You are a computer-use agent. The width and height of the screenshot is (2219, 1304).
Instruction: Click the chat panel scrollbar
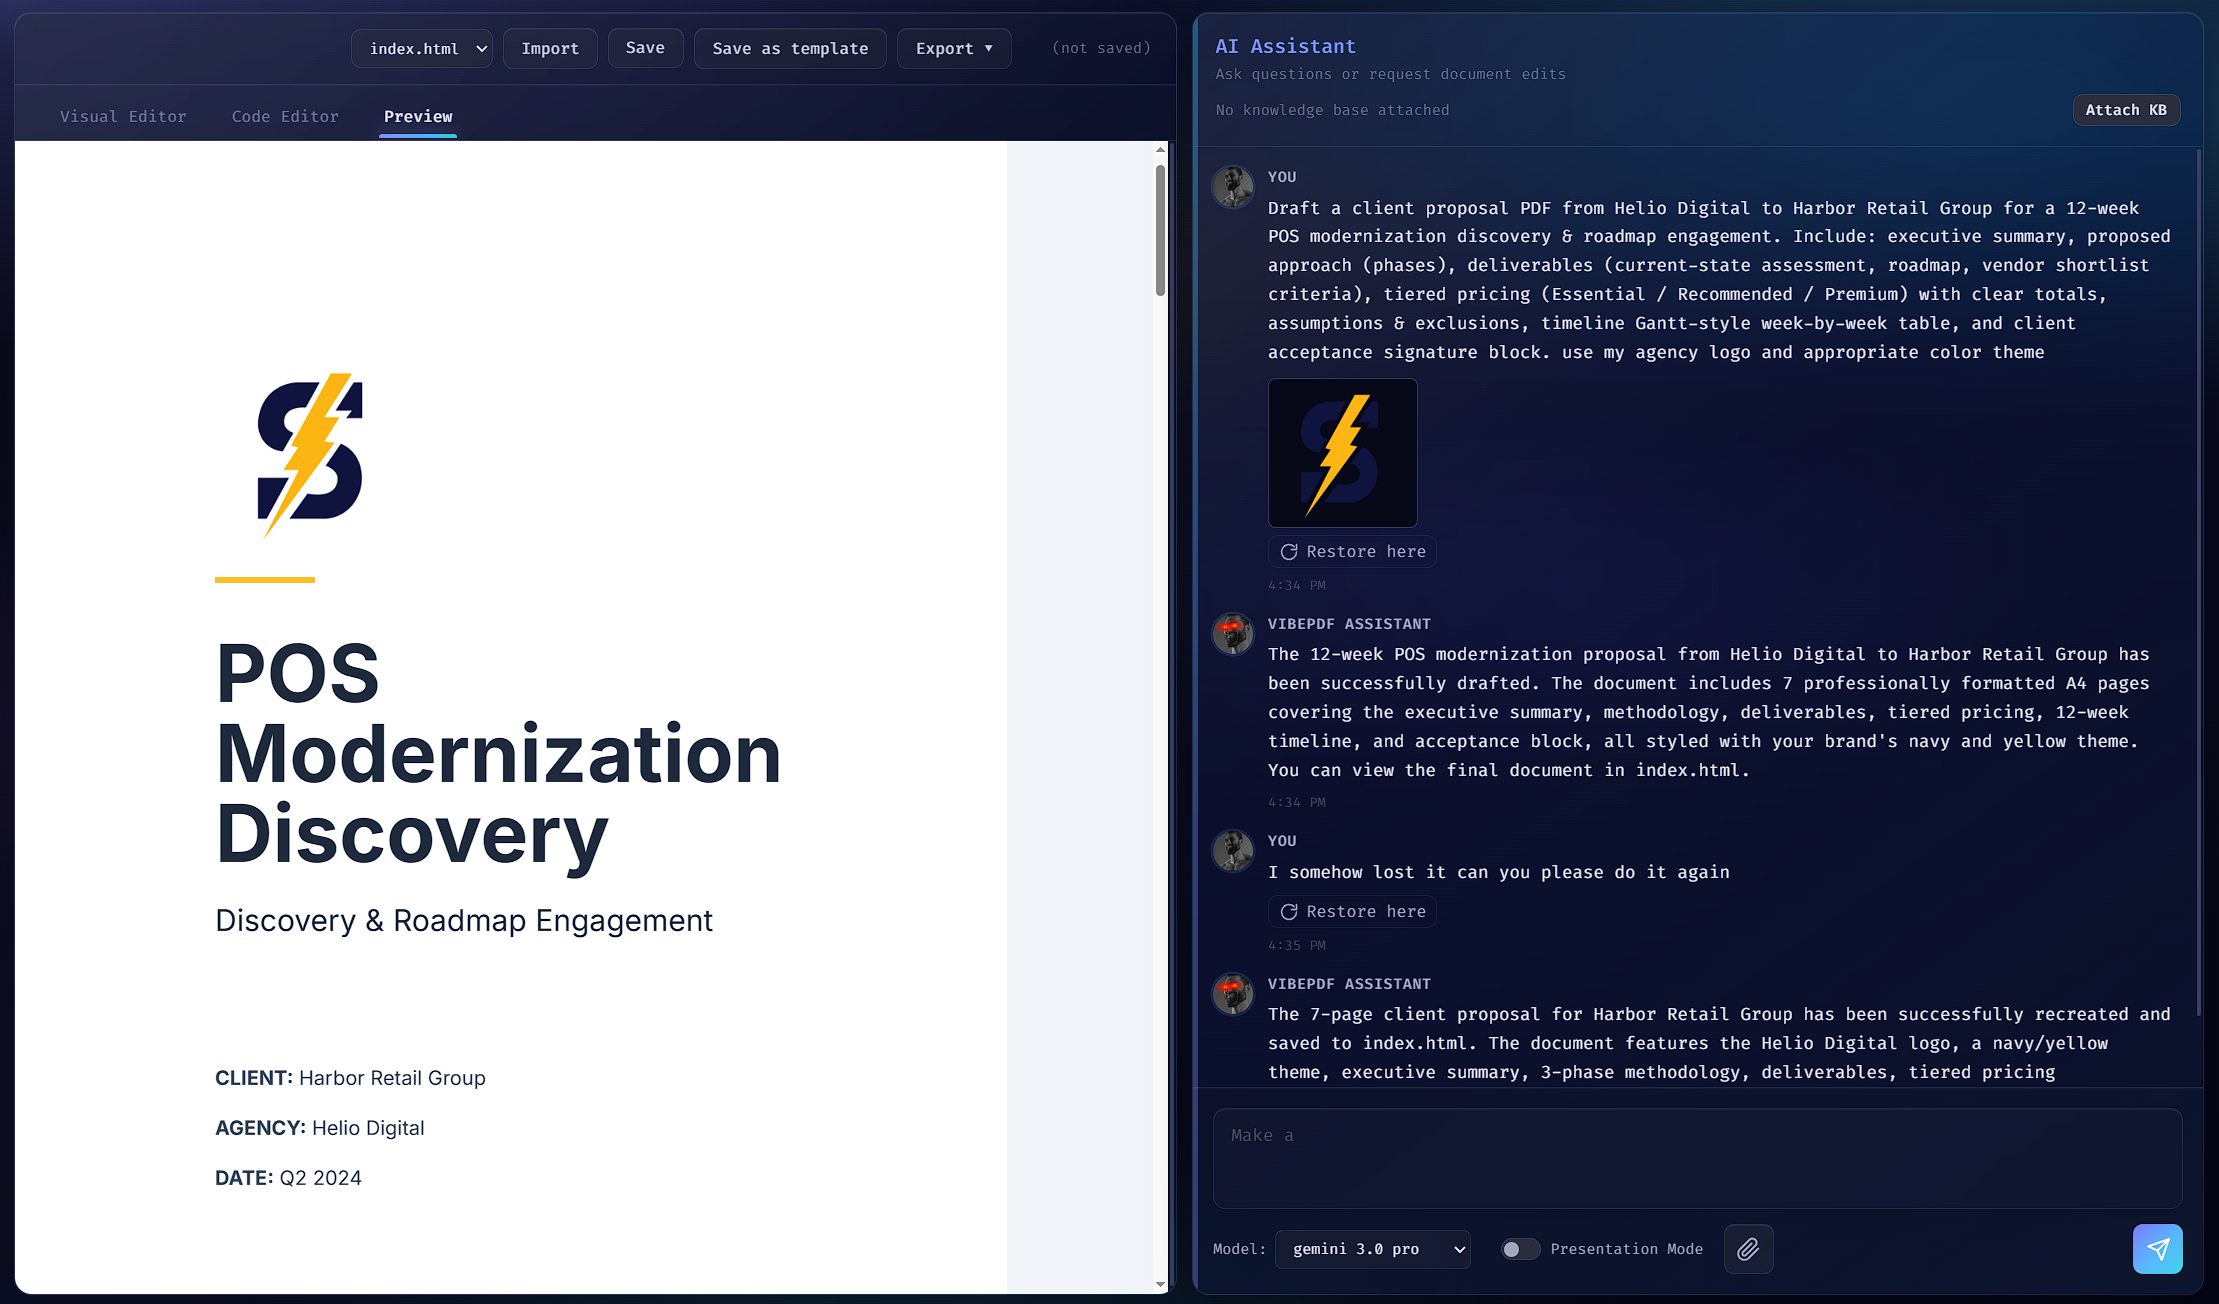coord(2199,582)
